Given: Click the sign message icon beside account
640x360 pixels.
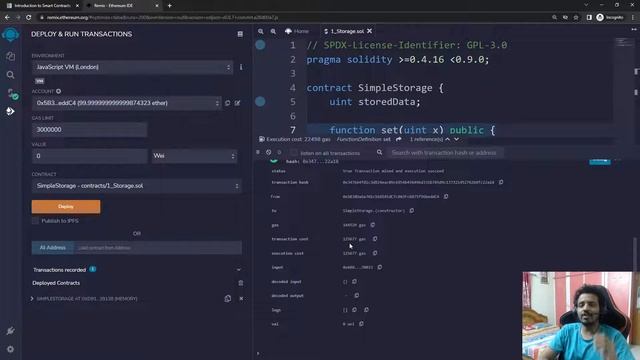Looking at the screenshot, I should point(238,103).
